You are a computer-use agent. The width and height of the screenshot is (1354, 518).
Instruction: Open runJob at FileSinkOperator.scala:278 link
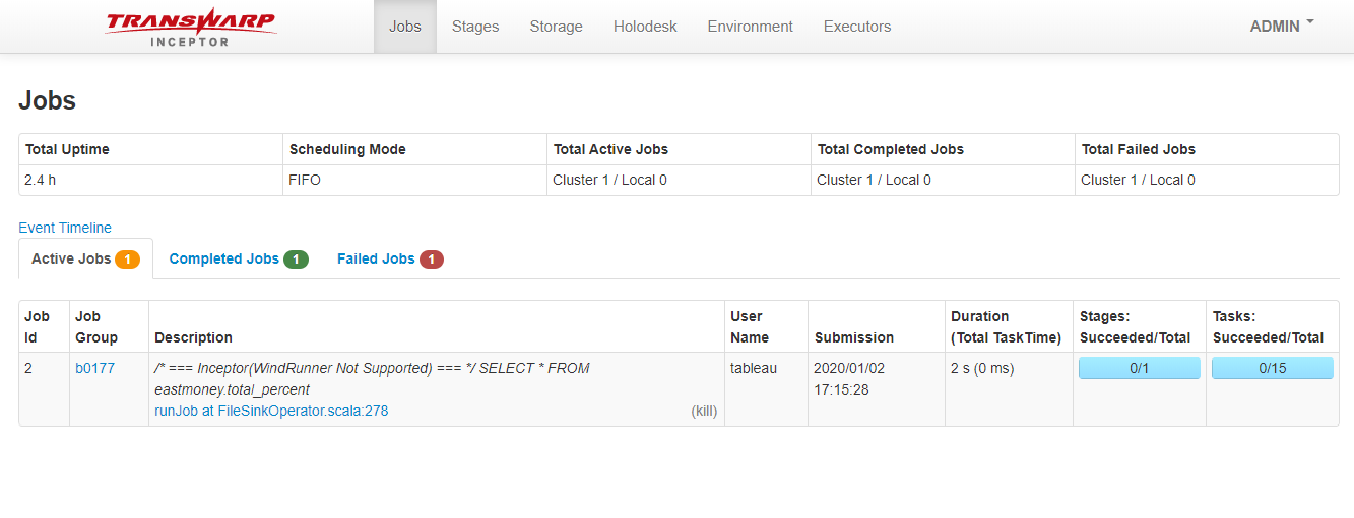[271, 410]
